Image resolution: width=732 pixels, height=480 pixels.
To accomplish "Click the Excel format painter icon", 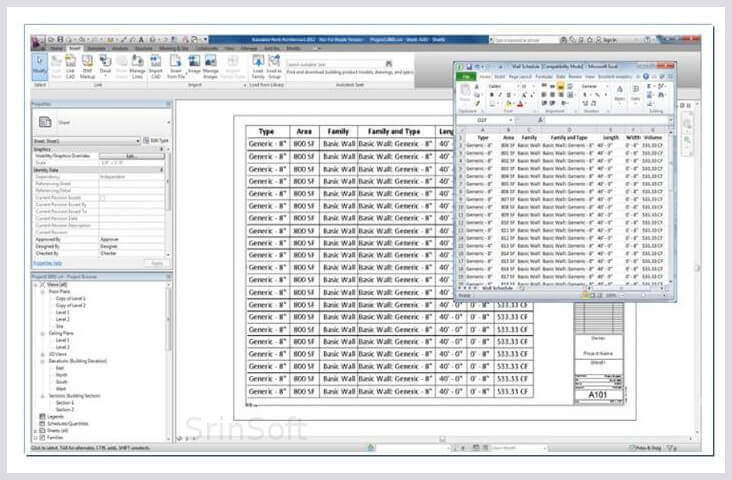I will [x=477, y=103].
